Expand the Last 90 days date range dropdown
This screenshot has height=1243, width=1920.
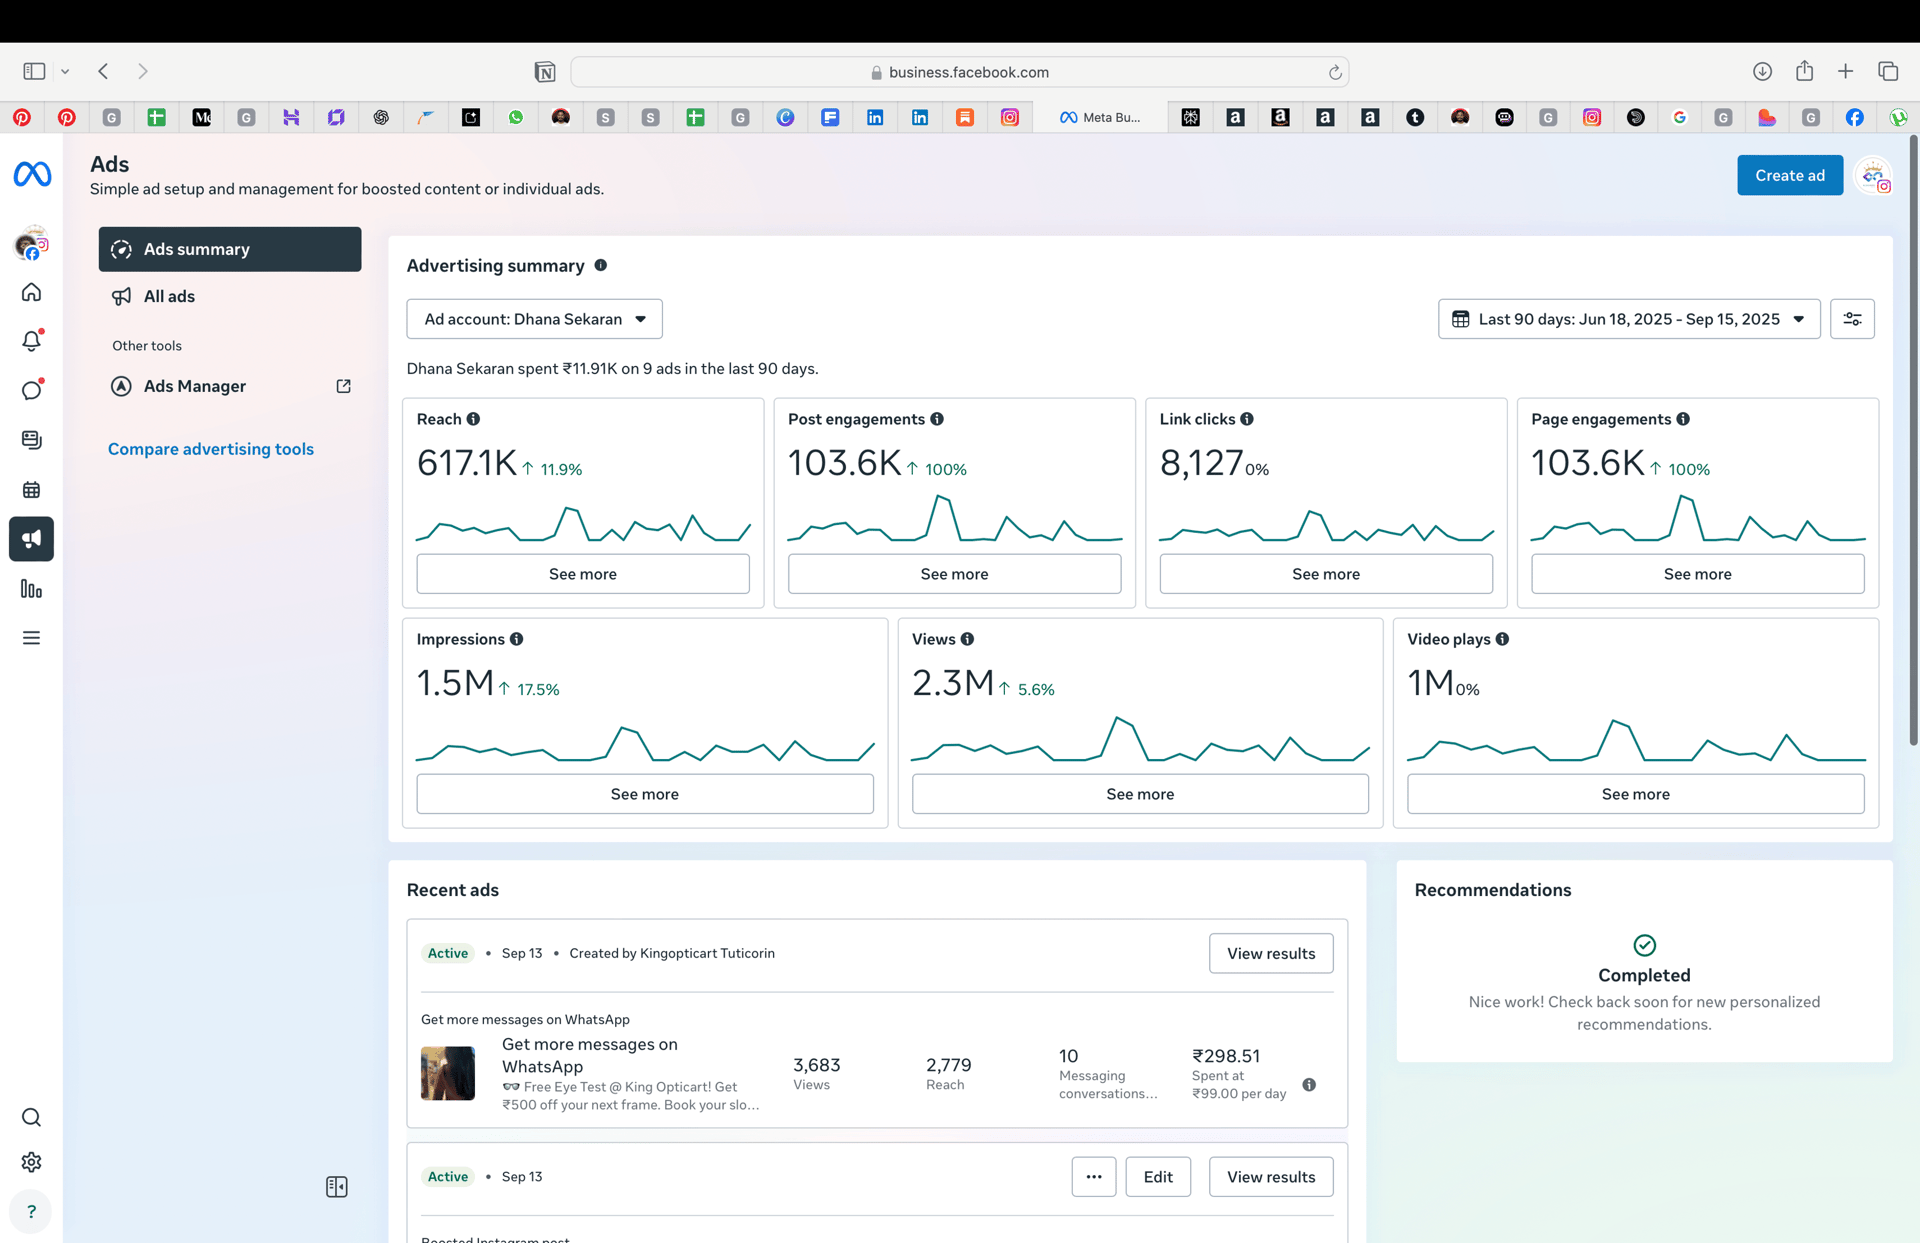click(x=1628, y=318)
